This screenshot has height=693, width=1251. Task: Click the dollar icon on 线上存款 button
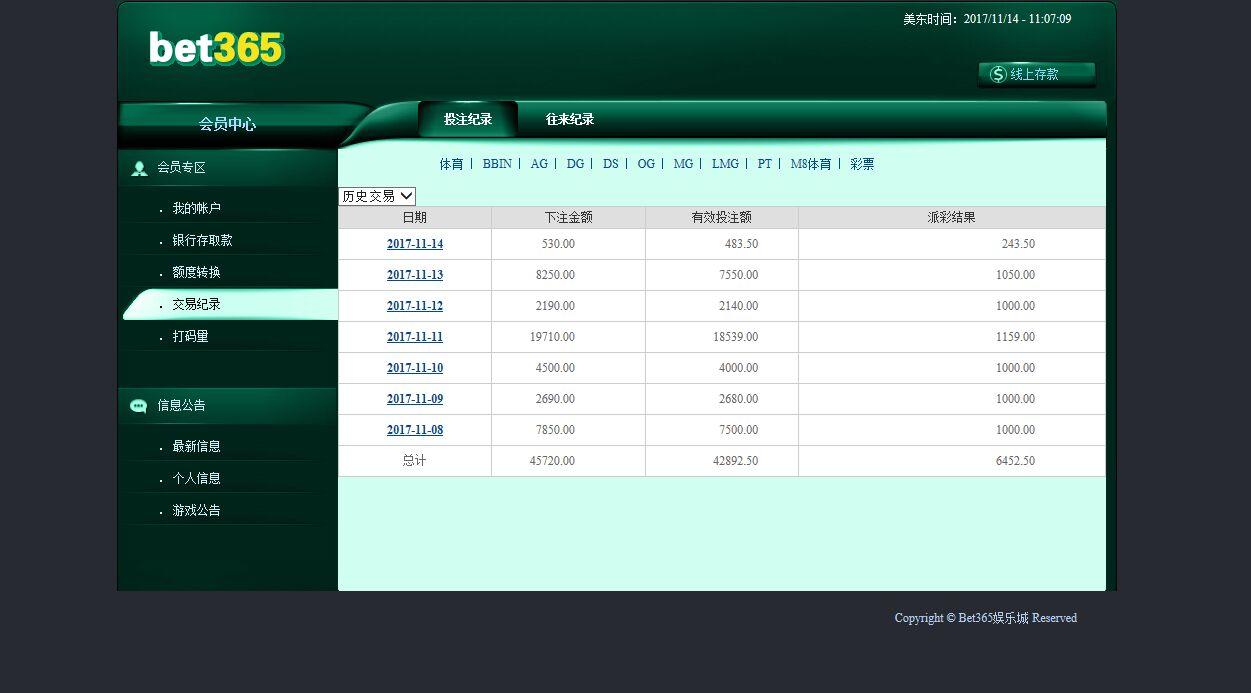[998, 74]
